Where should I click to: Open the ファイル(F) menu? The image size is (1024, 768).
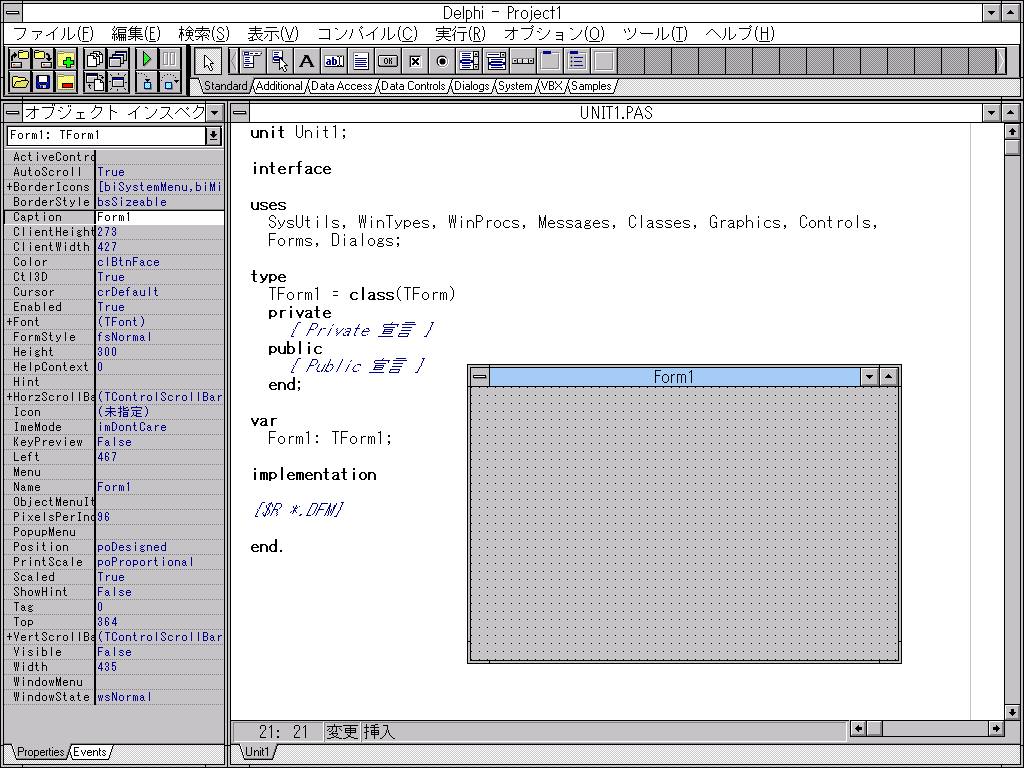(54, 34)
